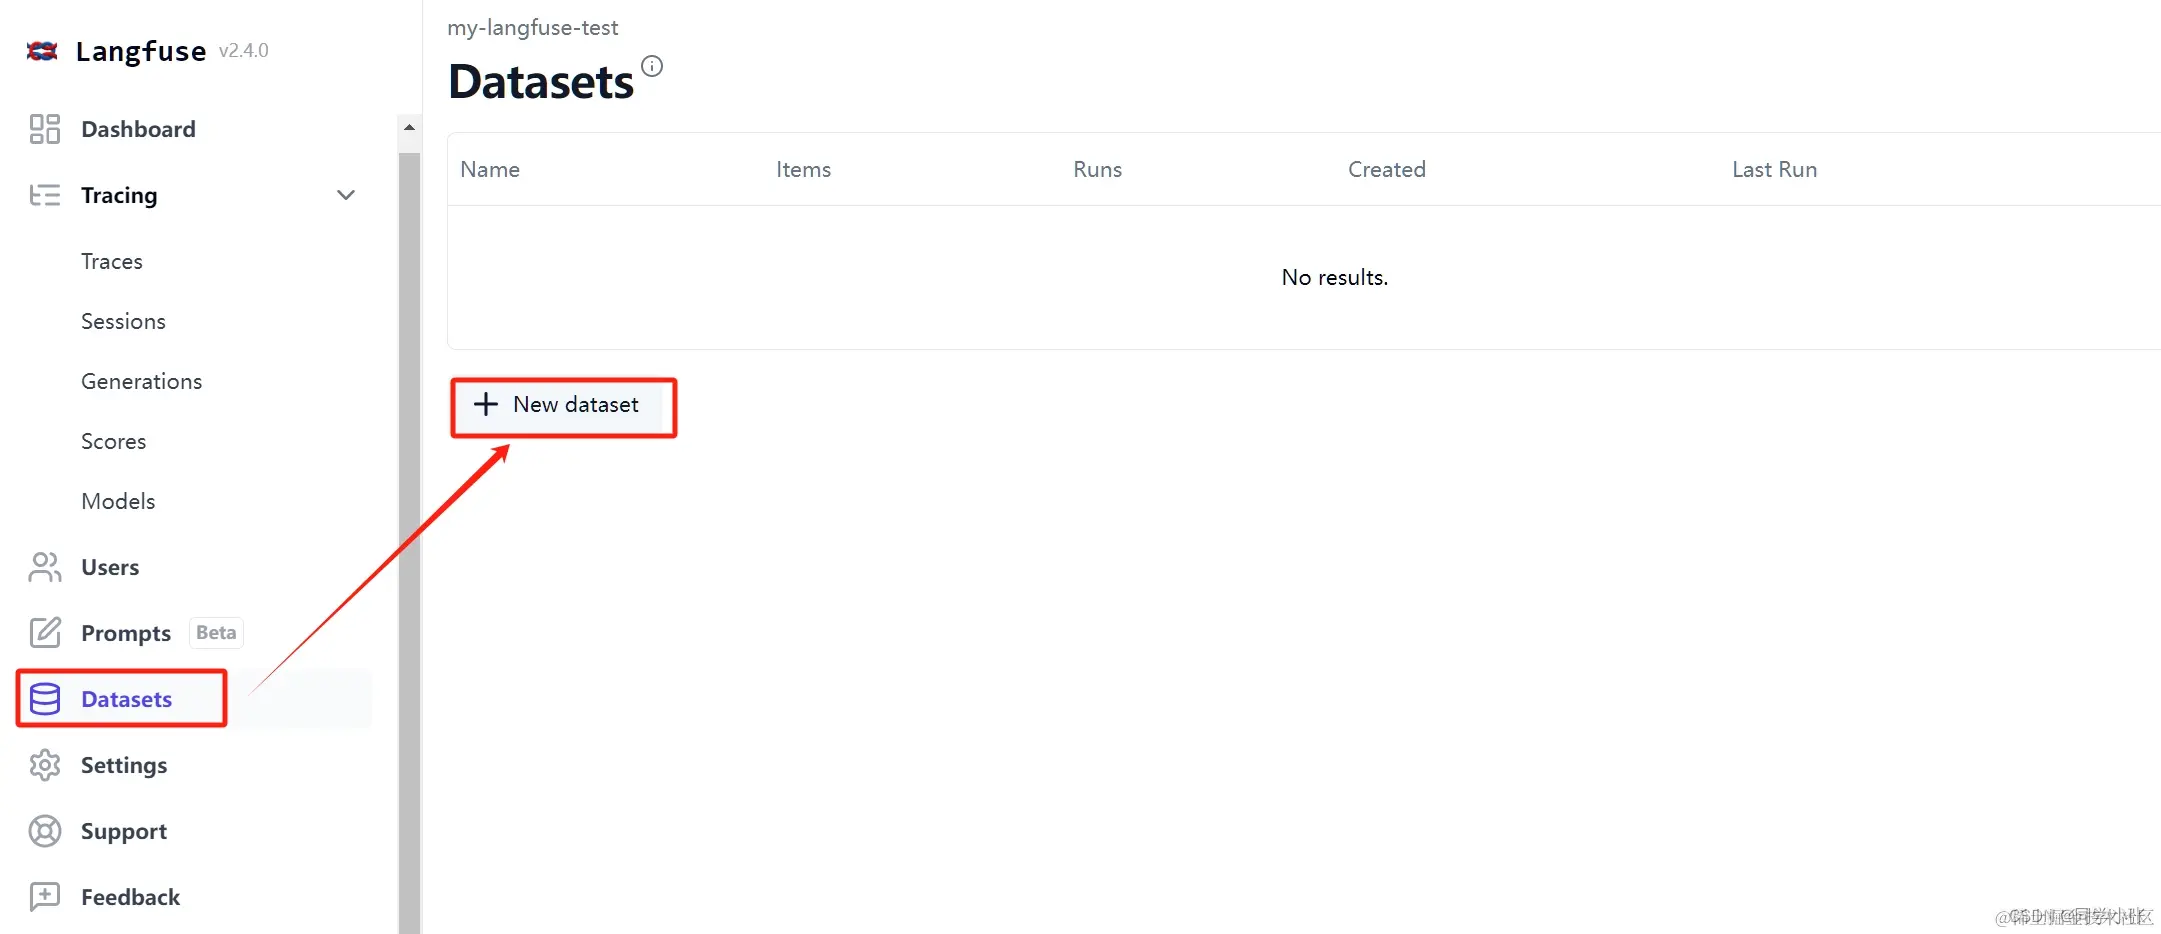
Task: Click the Tracing list icon
Action: coord(45,195)
